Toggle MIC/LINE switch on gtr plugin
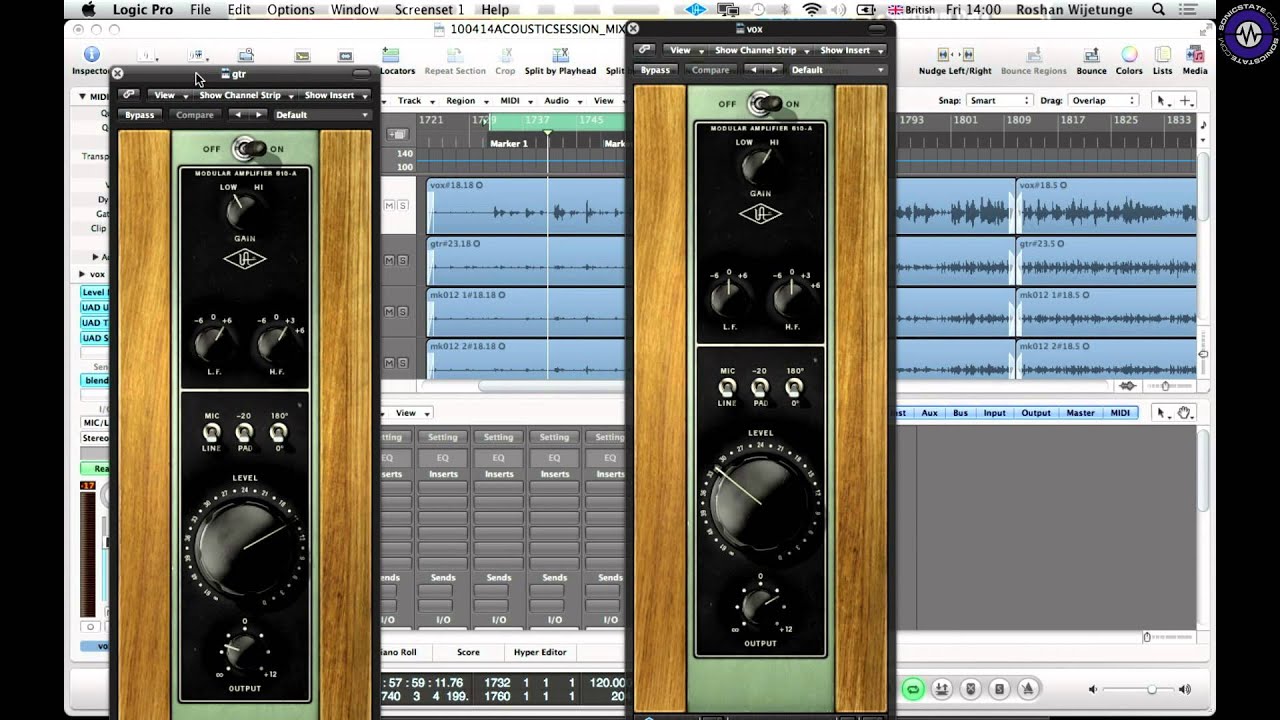 pos(211,432)
